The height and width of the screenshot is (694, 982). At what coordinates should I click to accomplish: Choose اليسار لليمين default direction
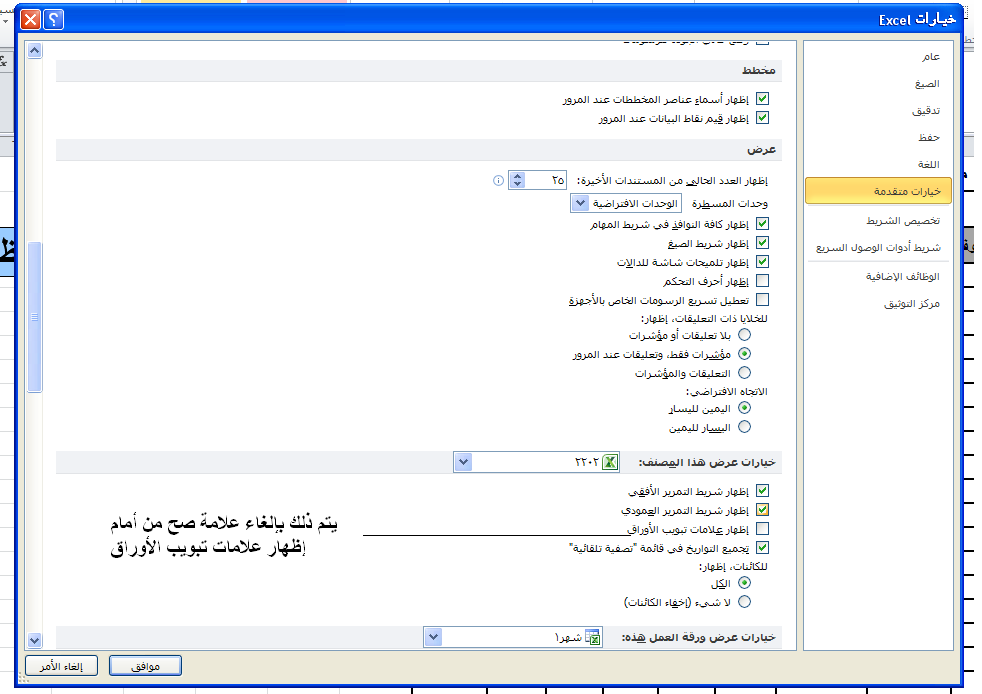coord(744,427)
